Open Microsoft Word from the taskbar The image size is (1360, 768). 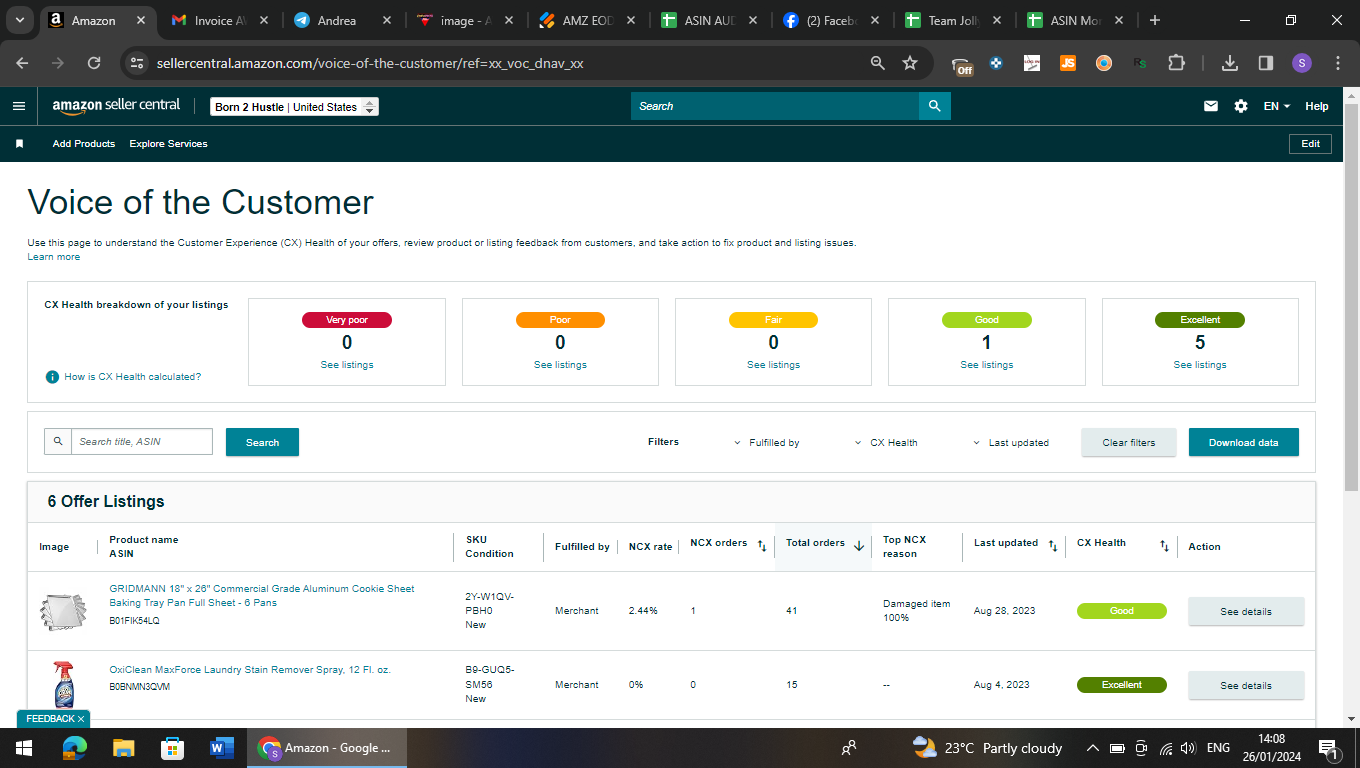[x=221, y=748]
